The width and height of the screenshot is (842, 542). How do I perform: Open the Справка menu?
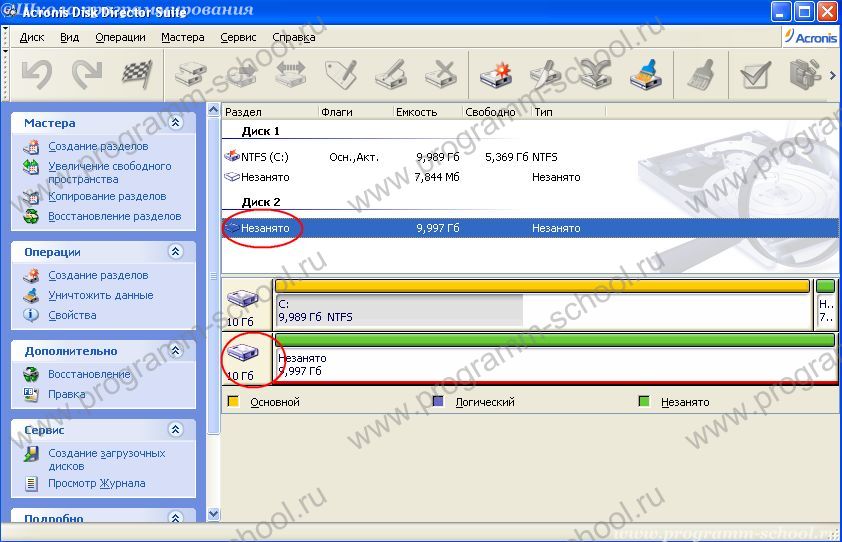[293, 37]
